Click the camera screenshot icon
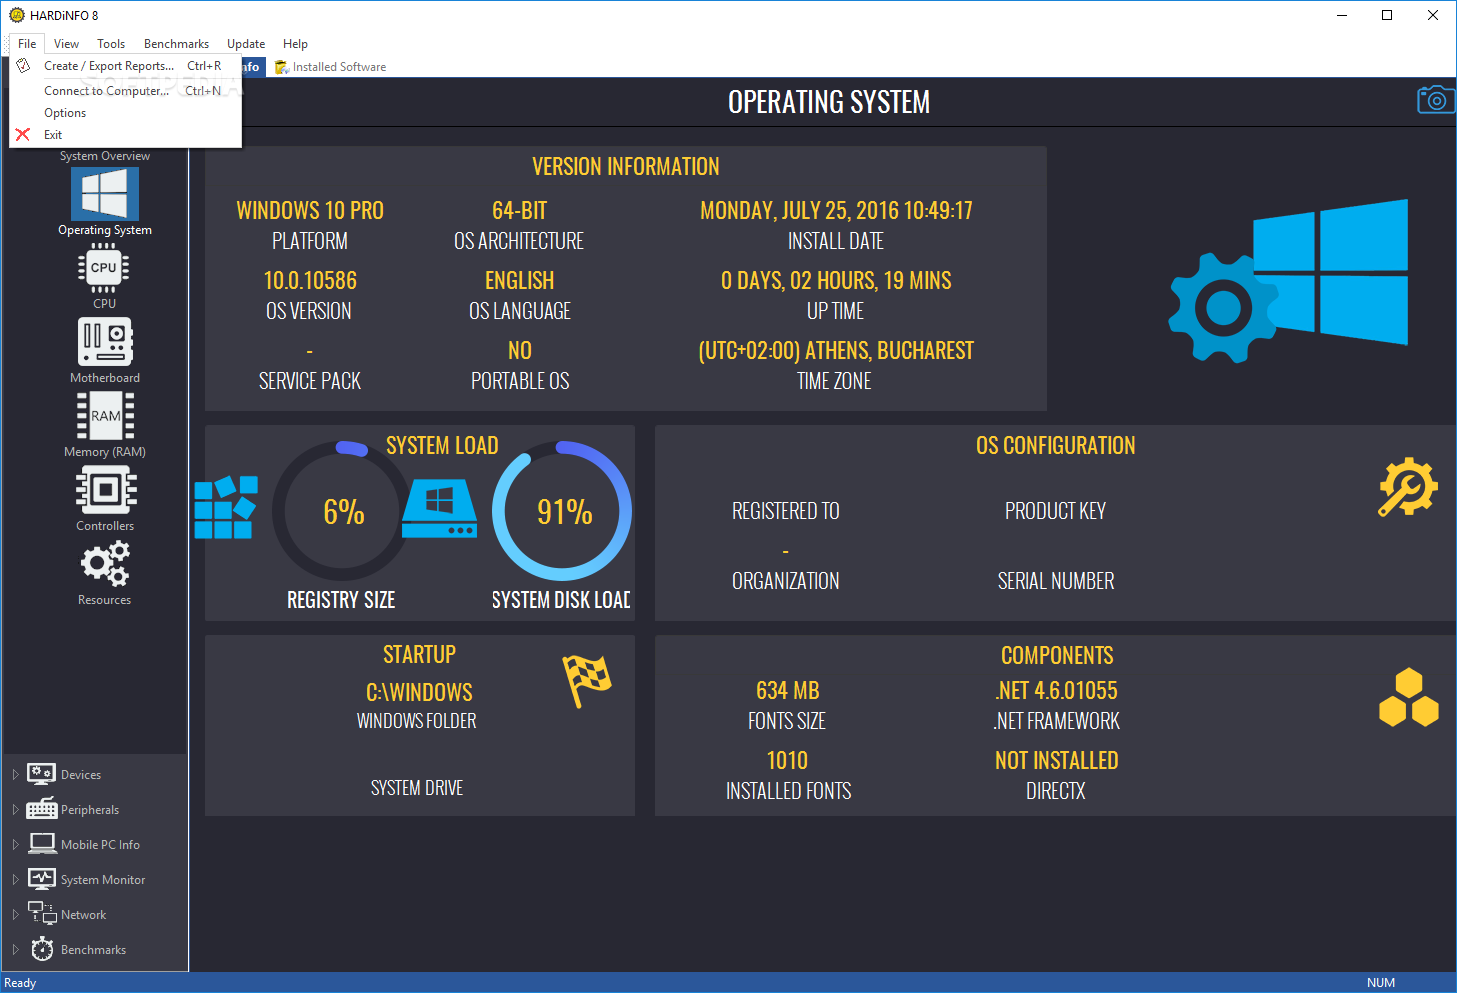Screen dimensions: 1457x993 pyautogui.click(x=1436, y=100)
